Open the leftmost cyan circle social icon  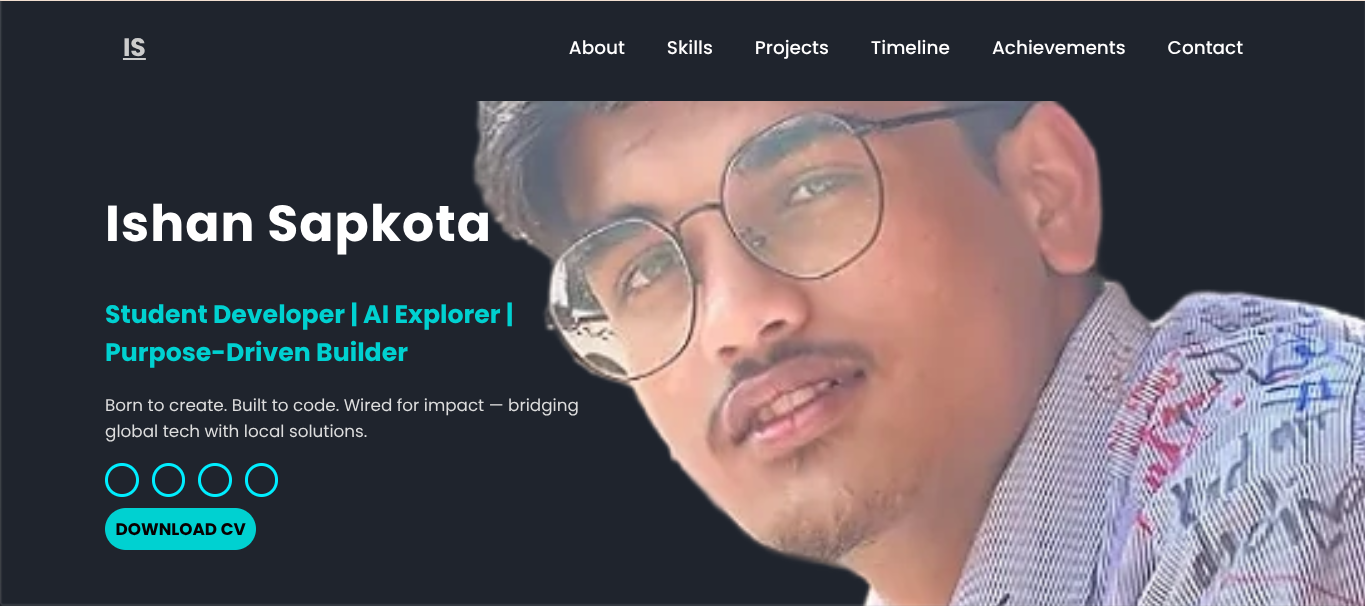122,480
